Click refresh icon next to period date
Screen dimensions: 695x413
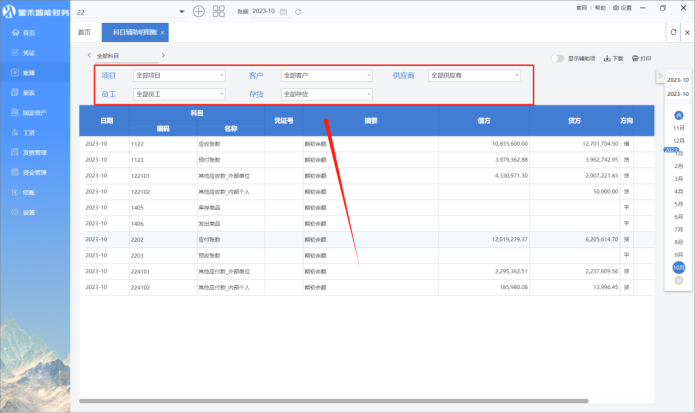click(x=298, y=11)
